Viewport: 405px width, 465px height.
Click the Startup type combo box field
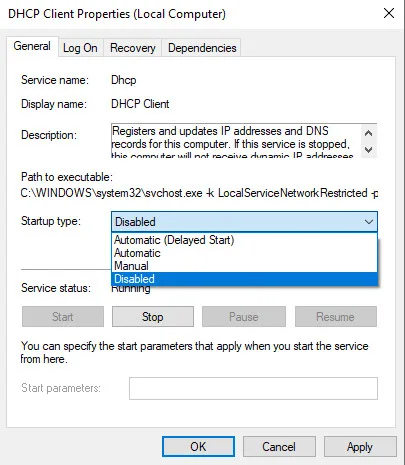pyautogui.click(x=244, y=222)
